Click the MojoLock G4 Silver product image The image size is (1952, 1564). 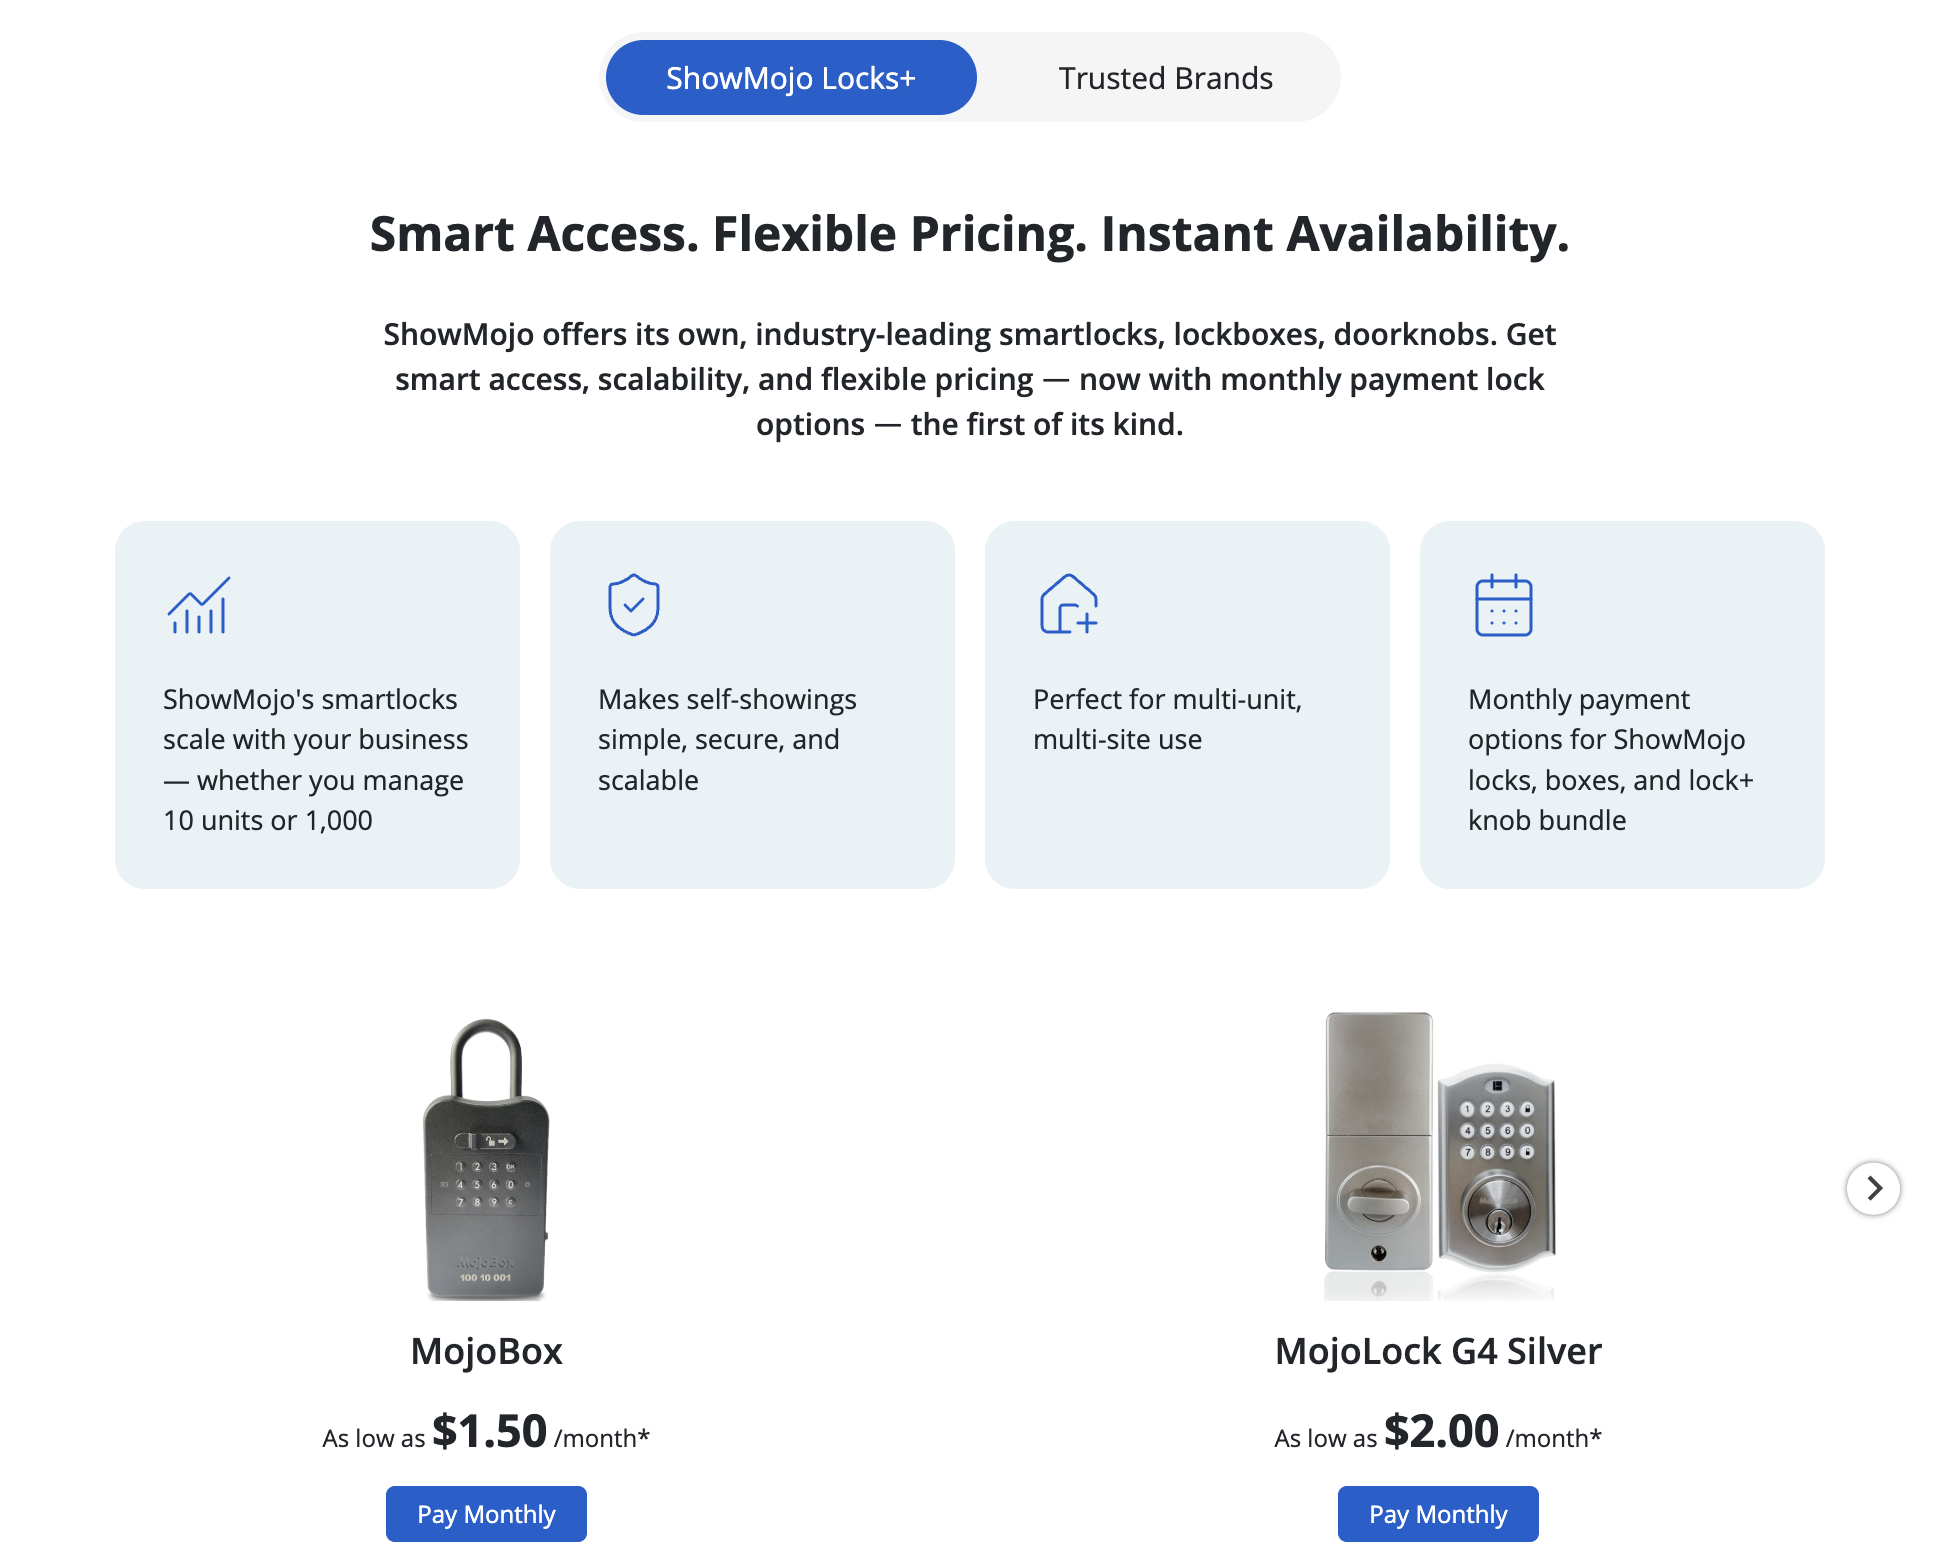click(1438, 1155)
